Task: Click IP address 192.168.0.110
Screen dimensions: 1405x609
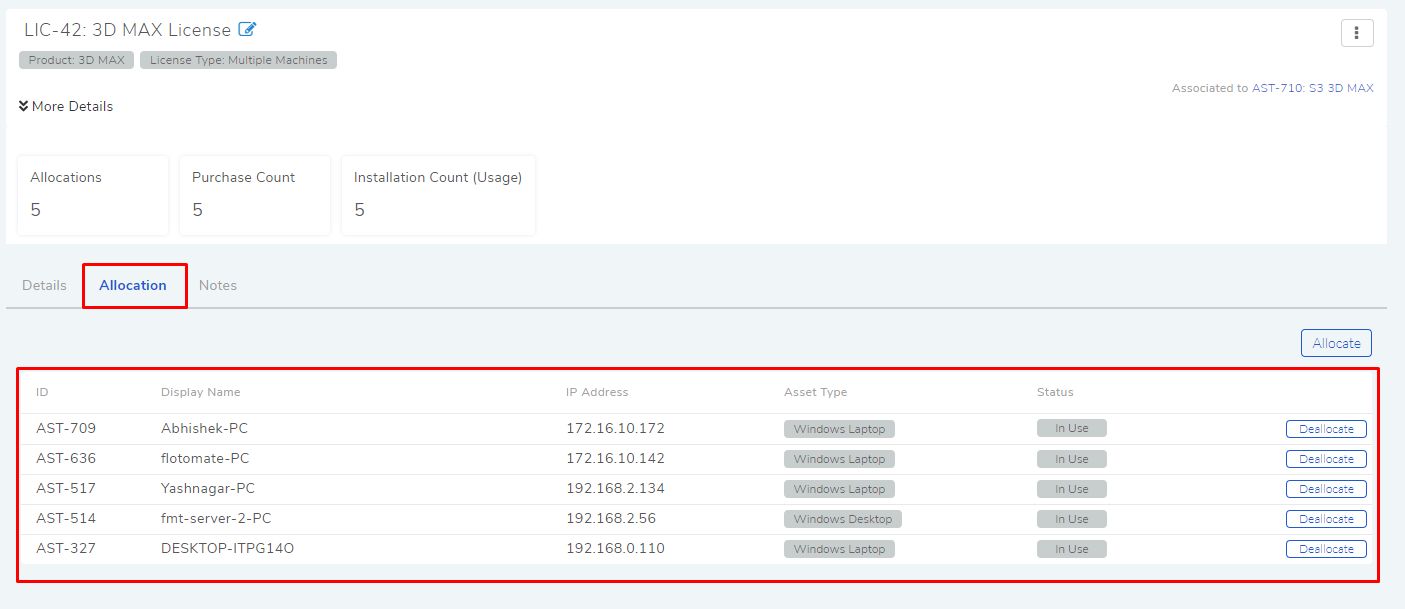Action: pos(615,548)
